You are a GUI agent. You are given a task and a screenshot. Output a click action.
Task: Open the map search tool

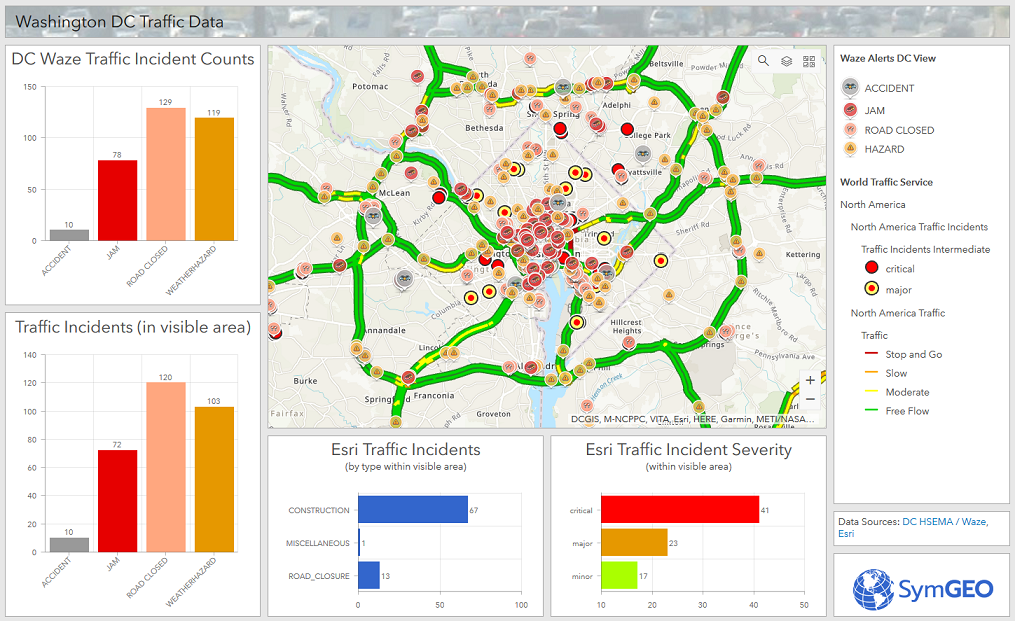point(764,61)
